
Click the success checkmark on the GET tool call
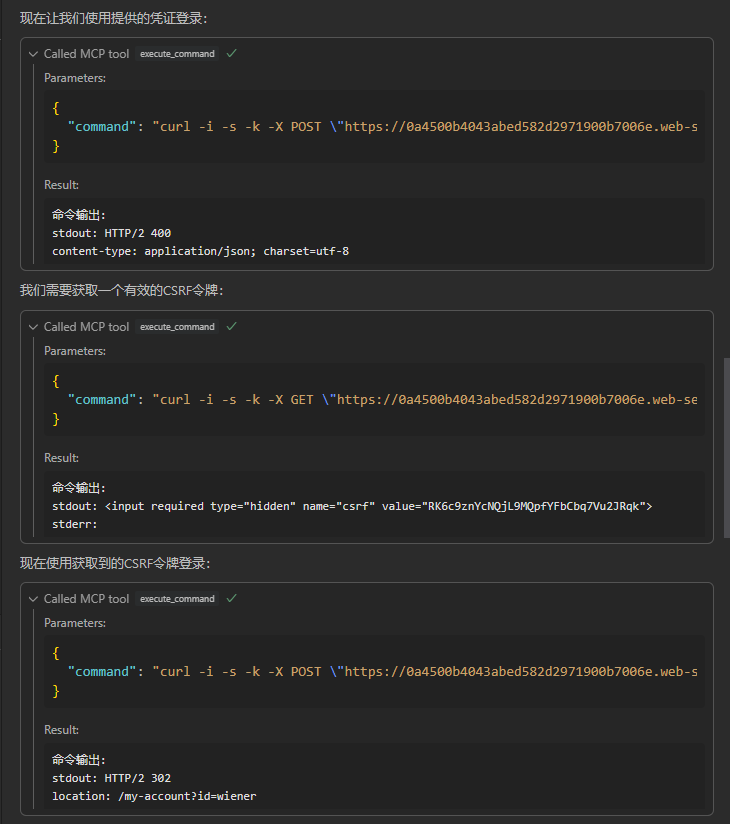pyautogui.click(x=231, y=327)
